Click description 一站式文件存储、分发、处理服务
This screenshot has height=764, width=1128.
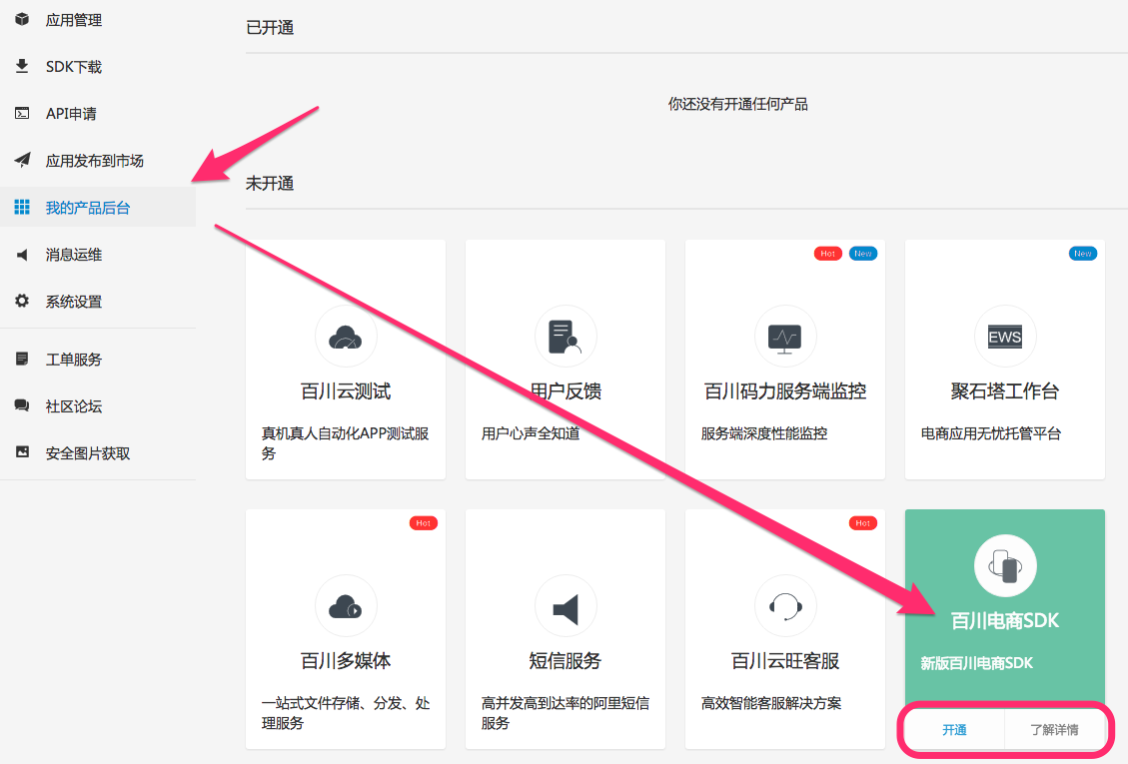coord(345,713)
